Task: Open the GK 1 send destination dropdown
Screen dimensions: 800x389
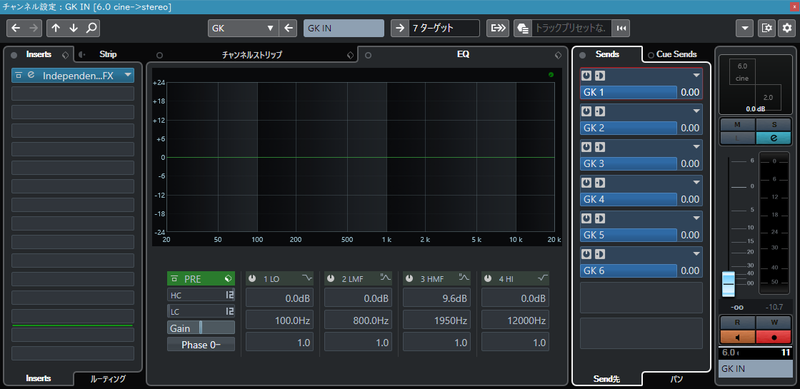Action: click(696, 75)
